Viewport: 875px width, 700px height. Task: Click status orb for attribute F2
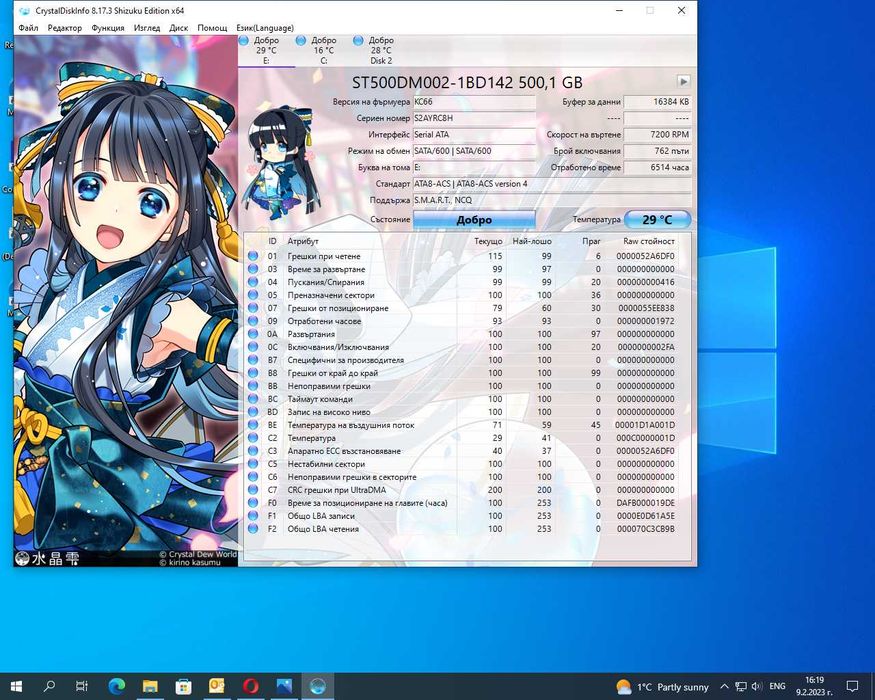253,529
